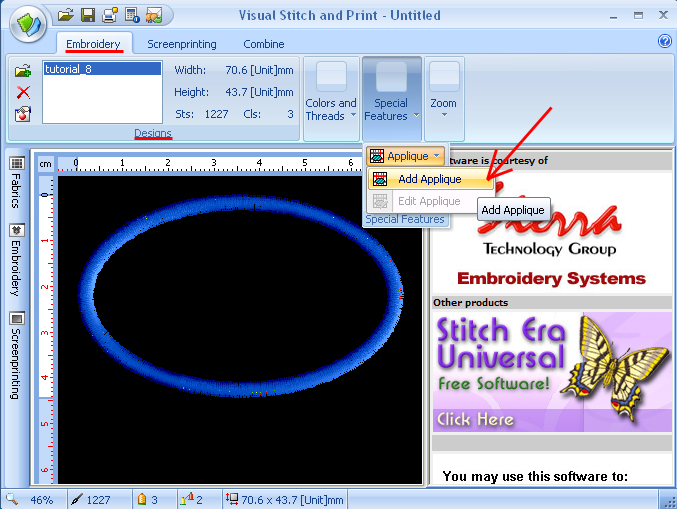Switch to the Embroidery ribbon tab

[93, 44]
